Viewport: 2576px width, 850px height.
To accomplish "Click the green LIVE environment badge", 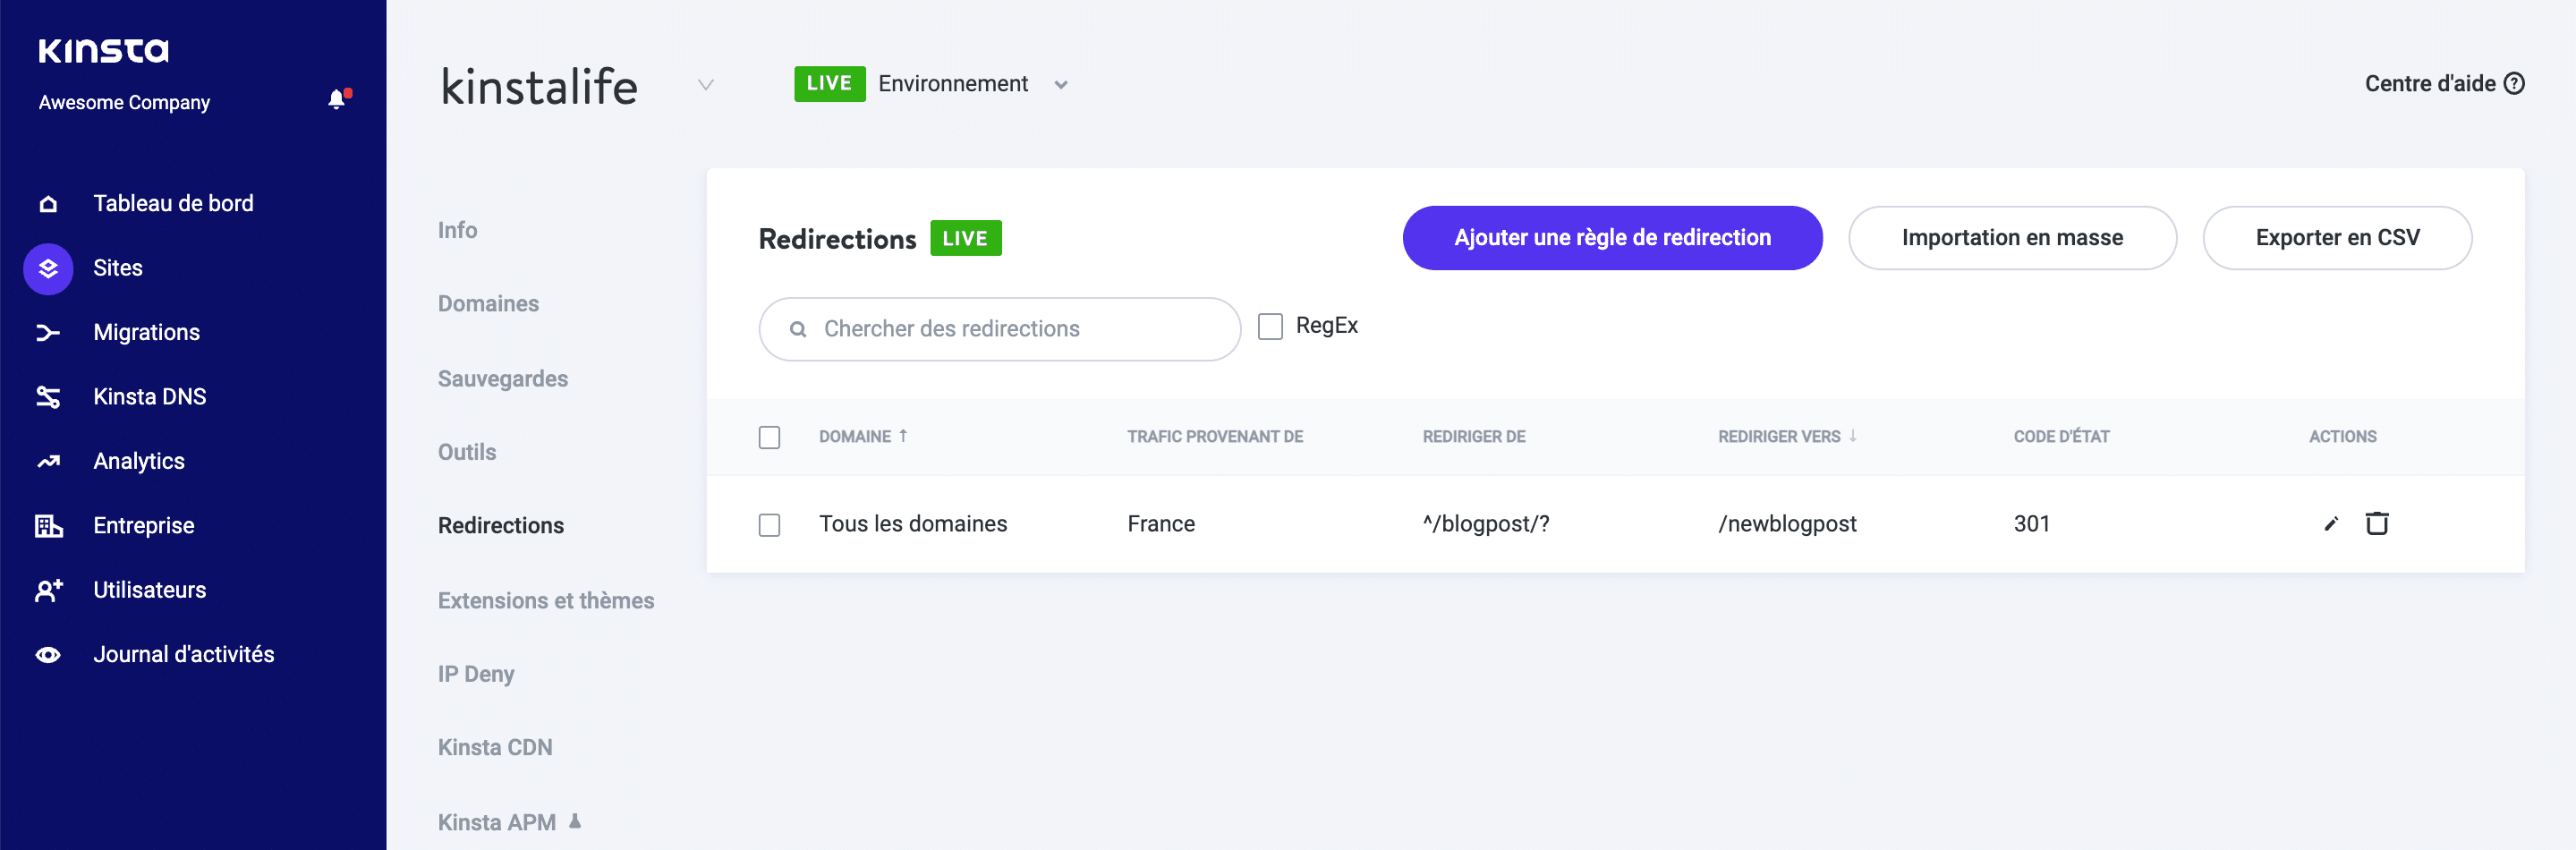I will tap(829, 84).
